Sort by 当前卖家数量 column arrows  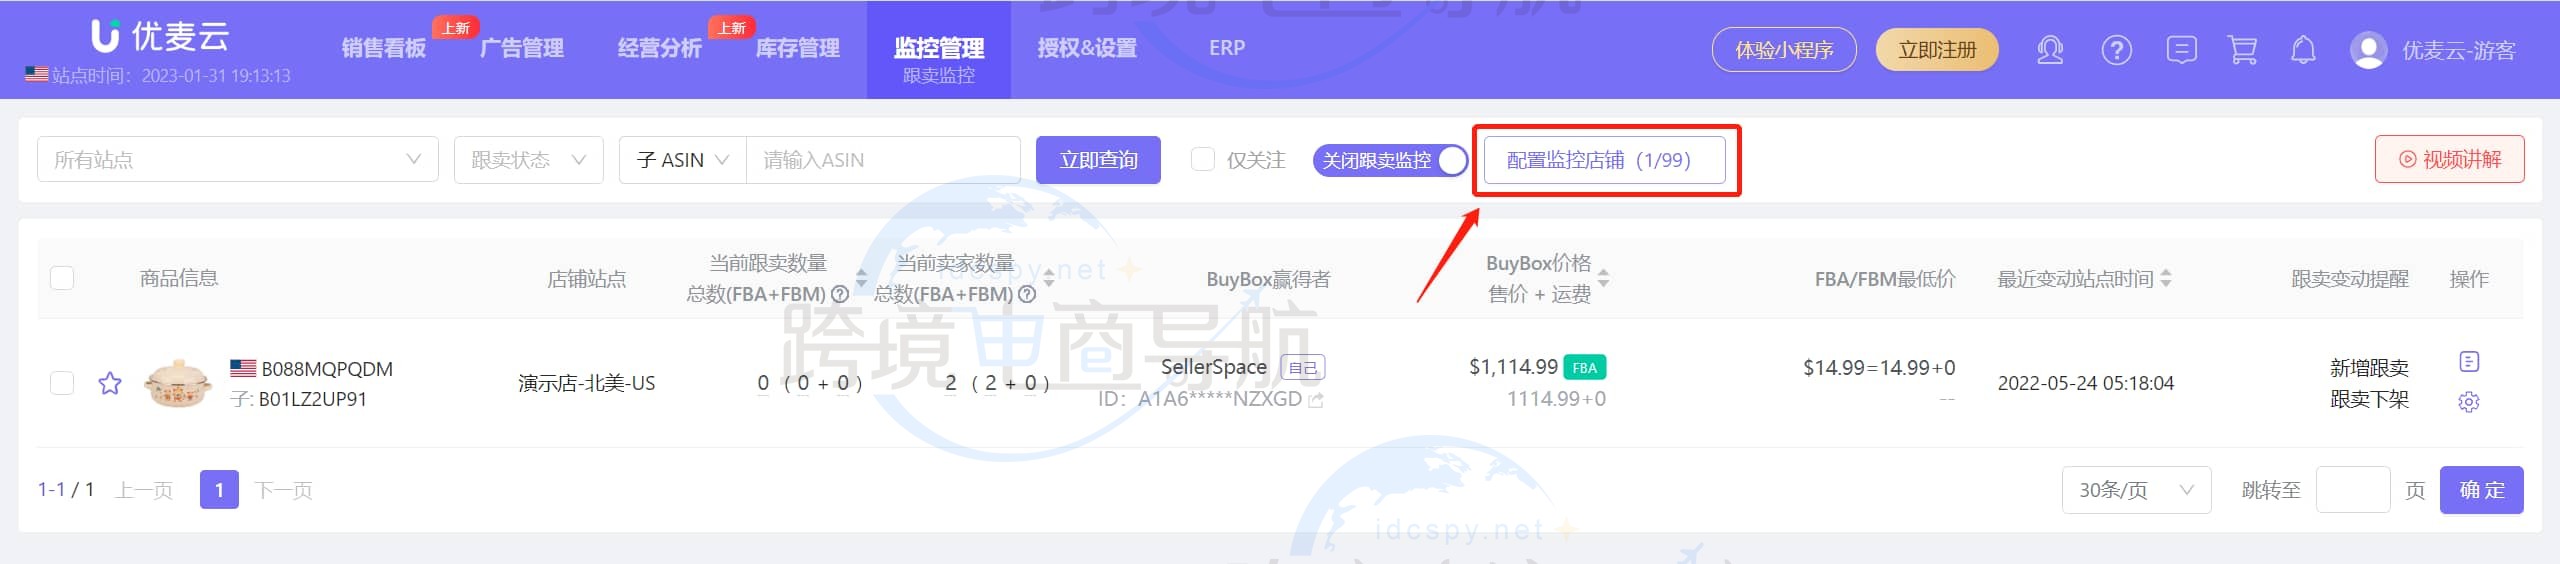(1049, 278)
